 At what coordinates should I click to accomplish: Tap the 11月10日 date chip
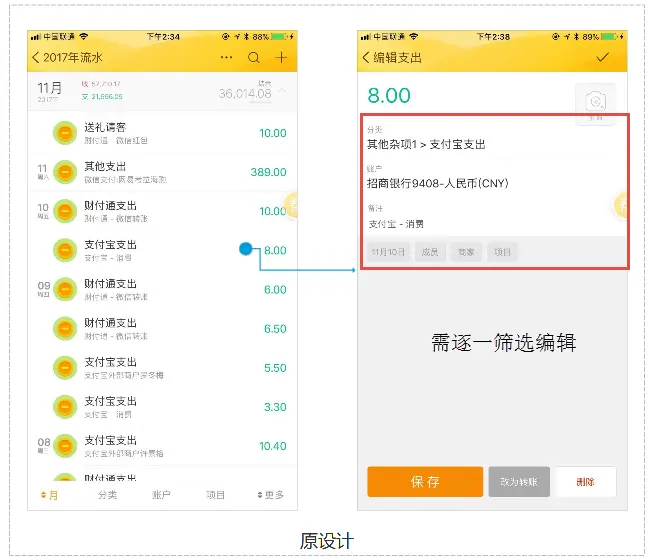point(388,252)
